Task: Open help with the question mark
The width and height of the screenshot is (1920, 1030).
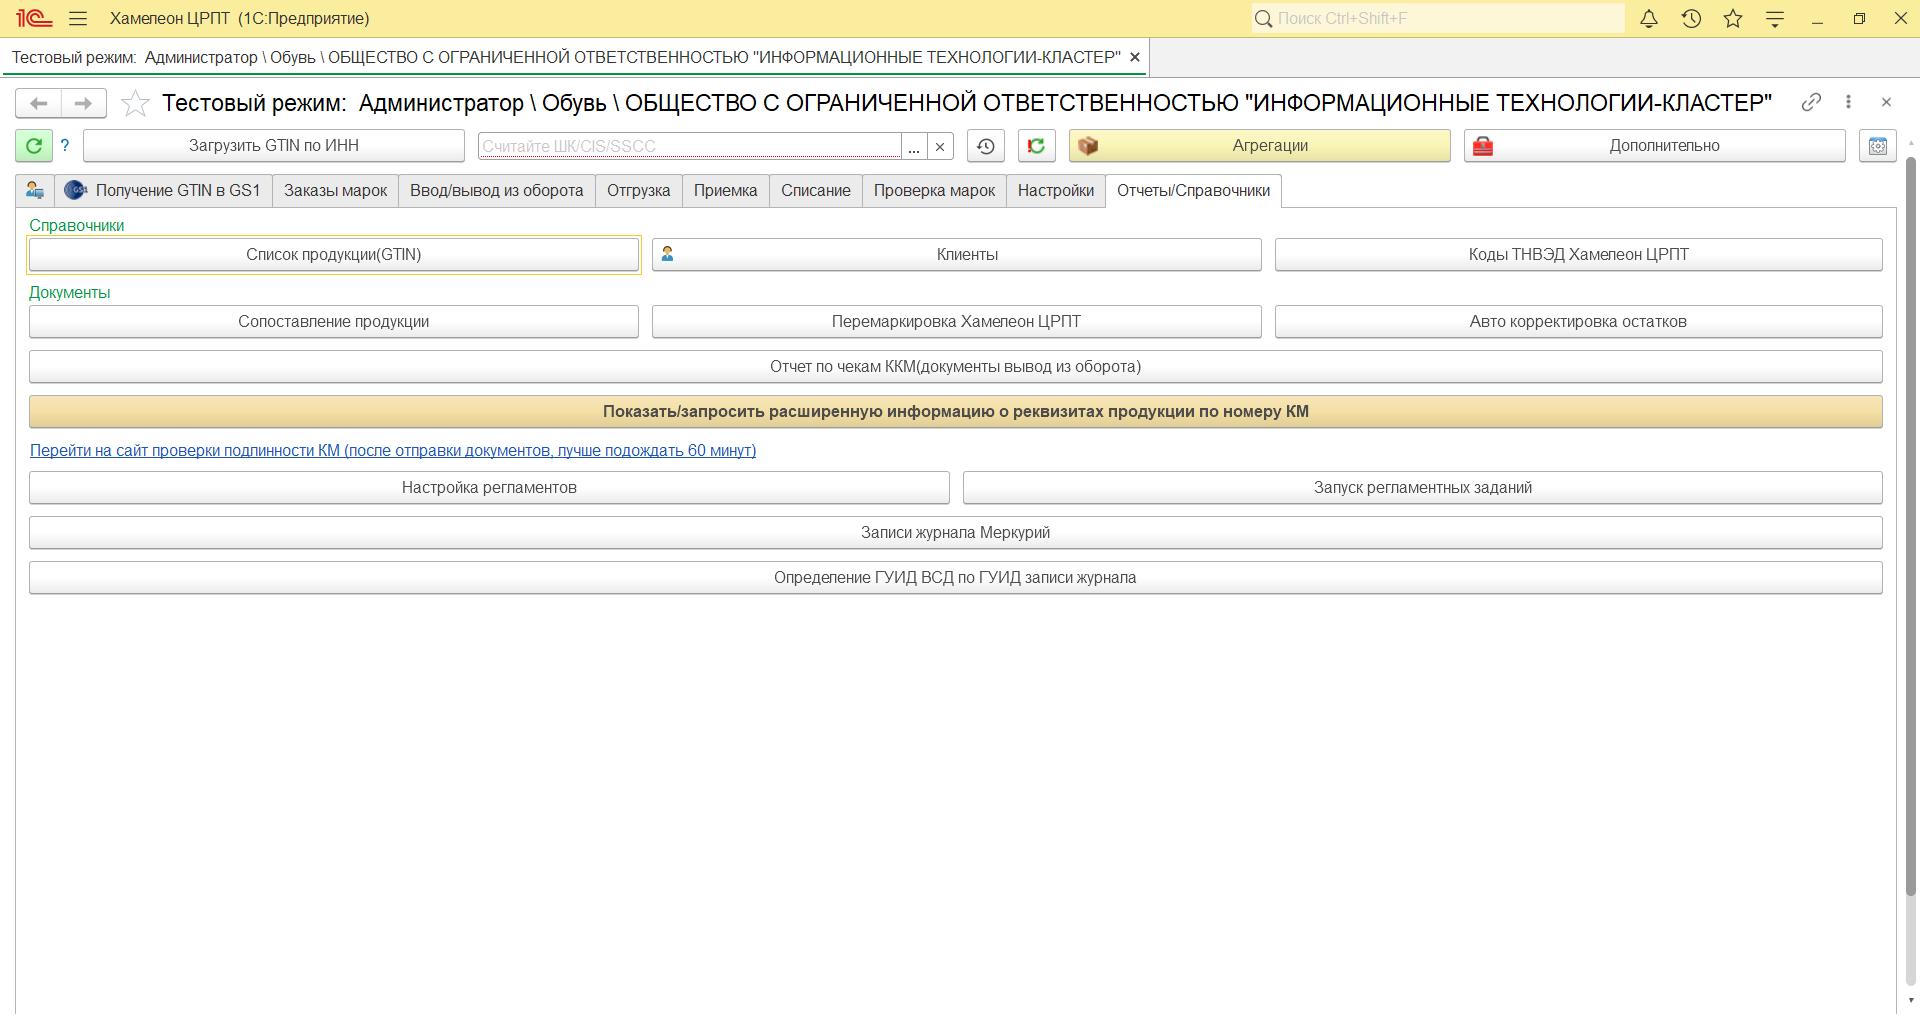Action: click(65, 146)
